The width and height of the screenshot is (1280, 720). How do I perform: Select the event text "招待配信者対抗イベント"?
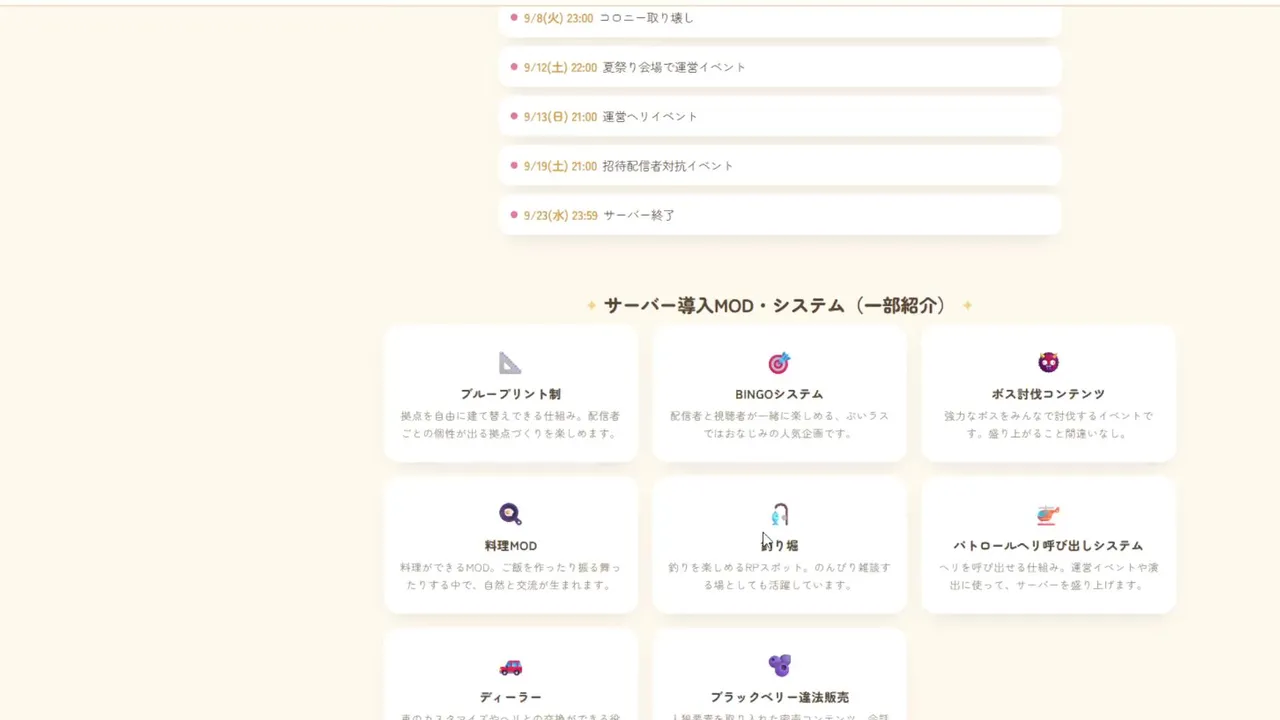(x=668, y=166)
